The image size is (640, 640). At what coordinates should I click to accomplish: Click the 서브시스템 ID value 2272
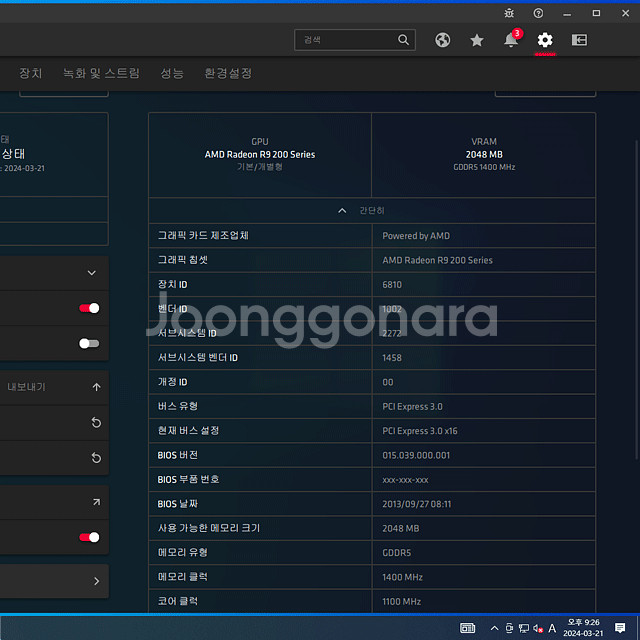392,333
